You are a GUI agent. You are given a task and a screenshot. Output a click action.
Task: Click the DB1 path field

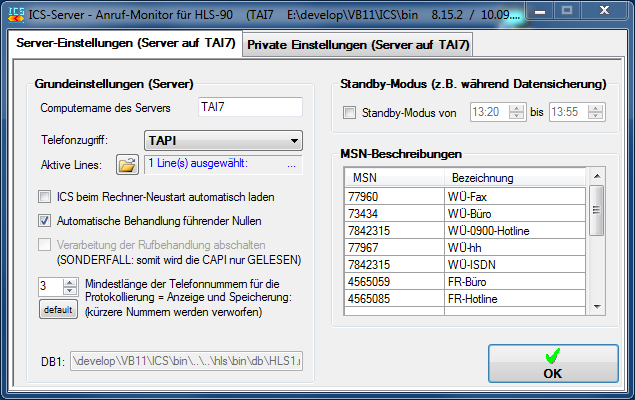coord(187,360)
